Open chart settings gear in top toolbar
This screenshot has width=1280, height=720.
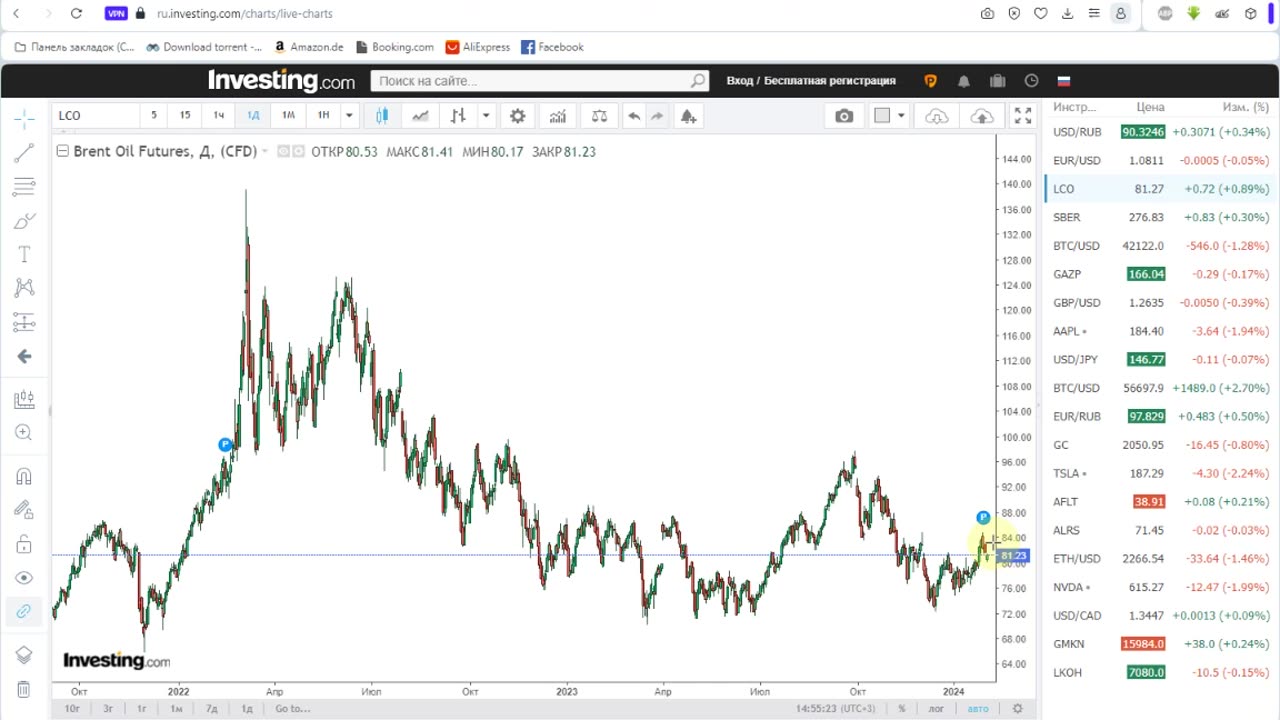click(x=518, y=116)
